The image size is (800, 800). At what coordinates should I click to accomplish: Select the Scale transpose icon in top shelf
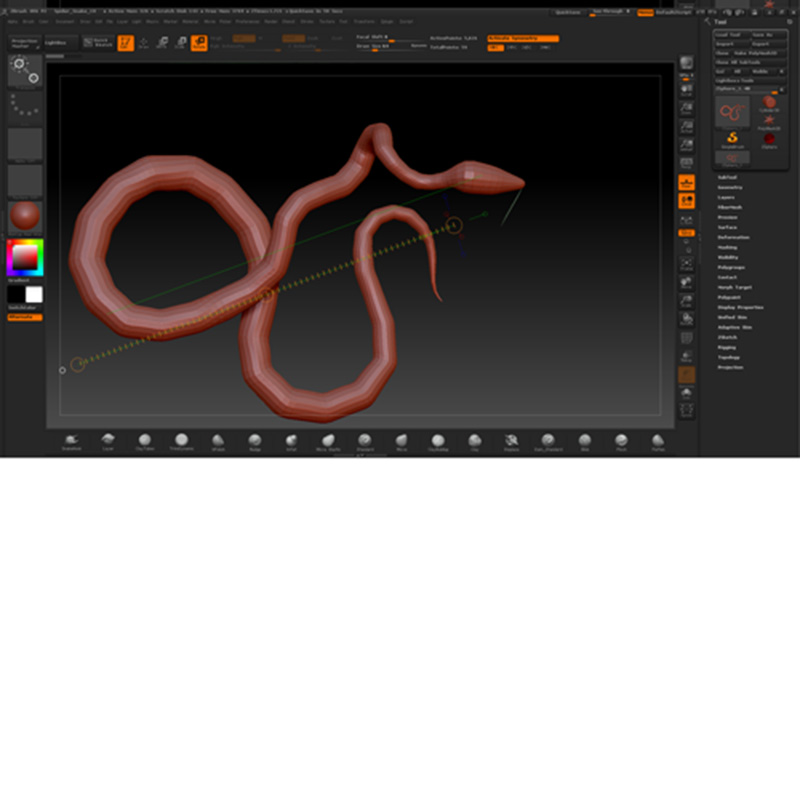click(x=181, y=43)
